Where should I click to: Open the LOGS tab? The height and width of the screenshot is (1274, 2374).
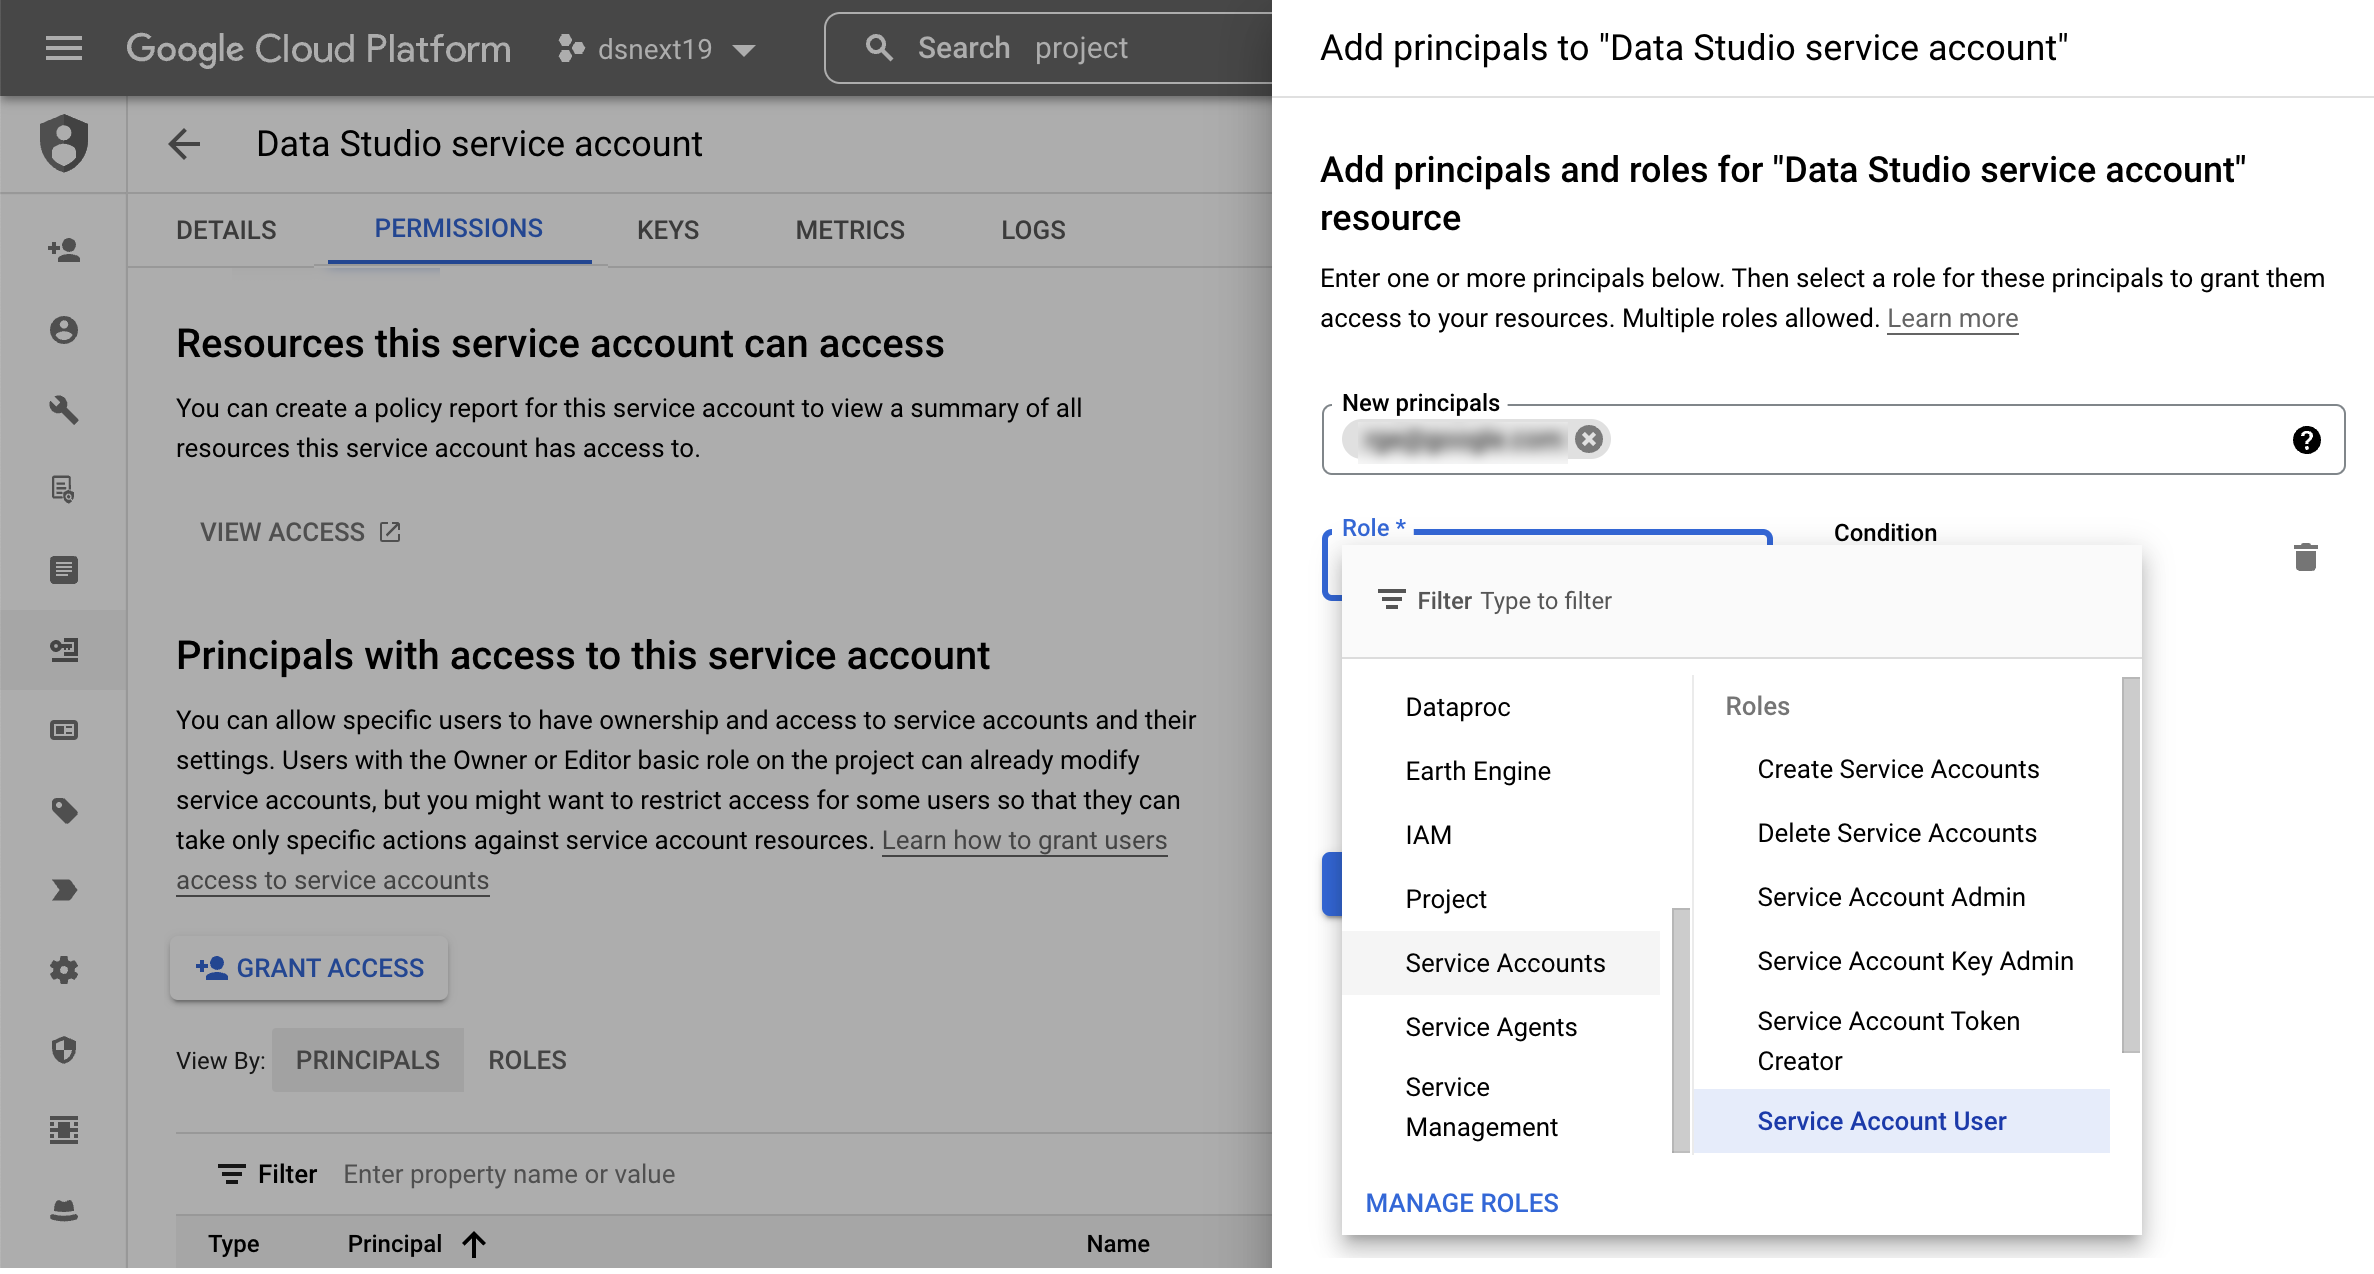click(x=1032, y=229)
